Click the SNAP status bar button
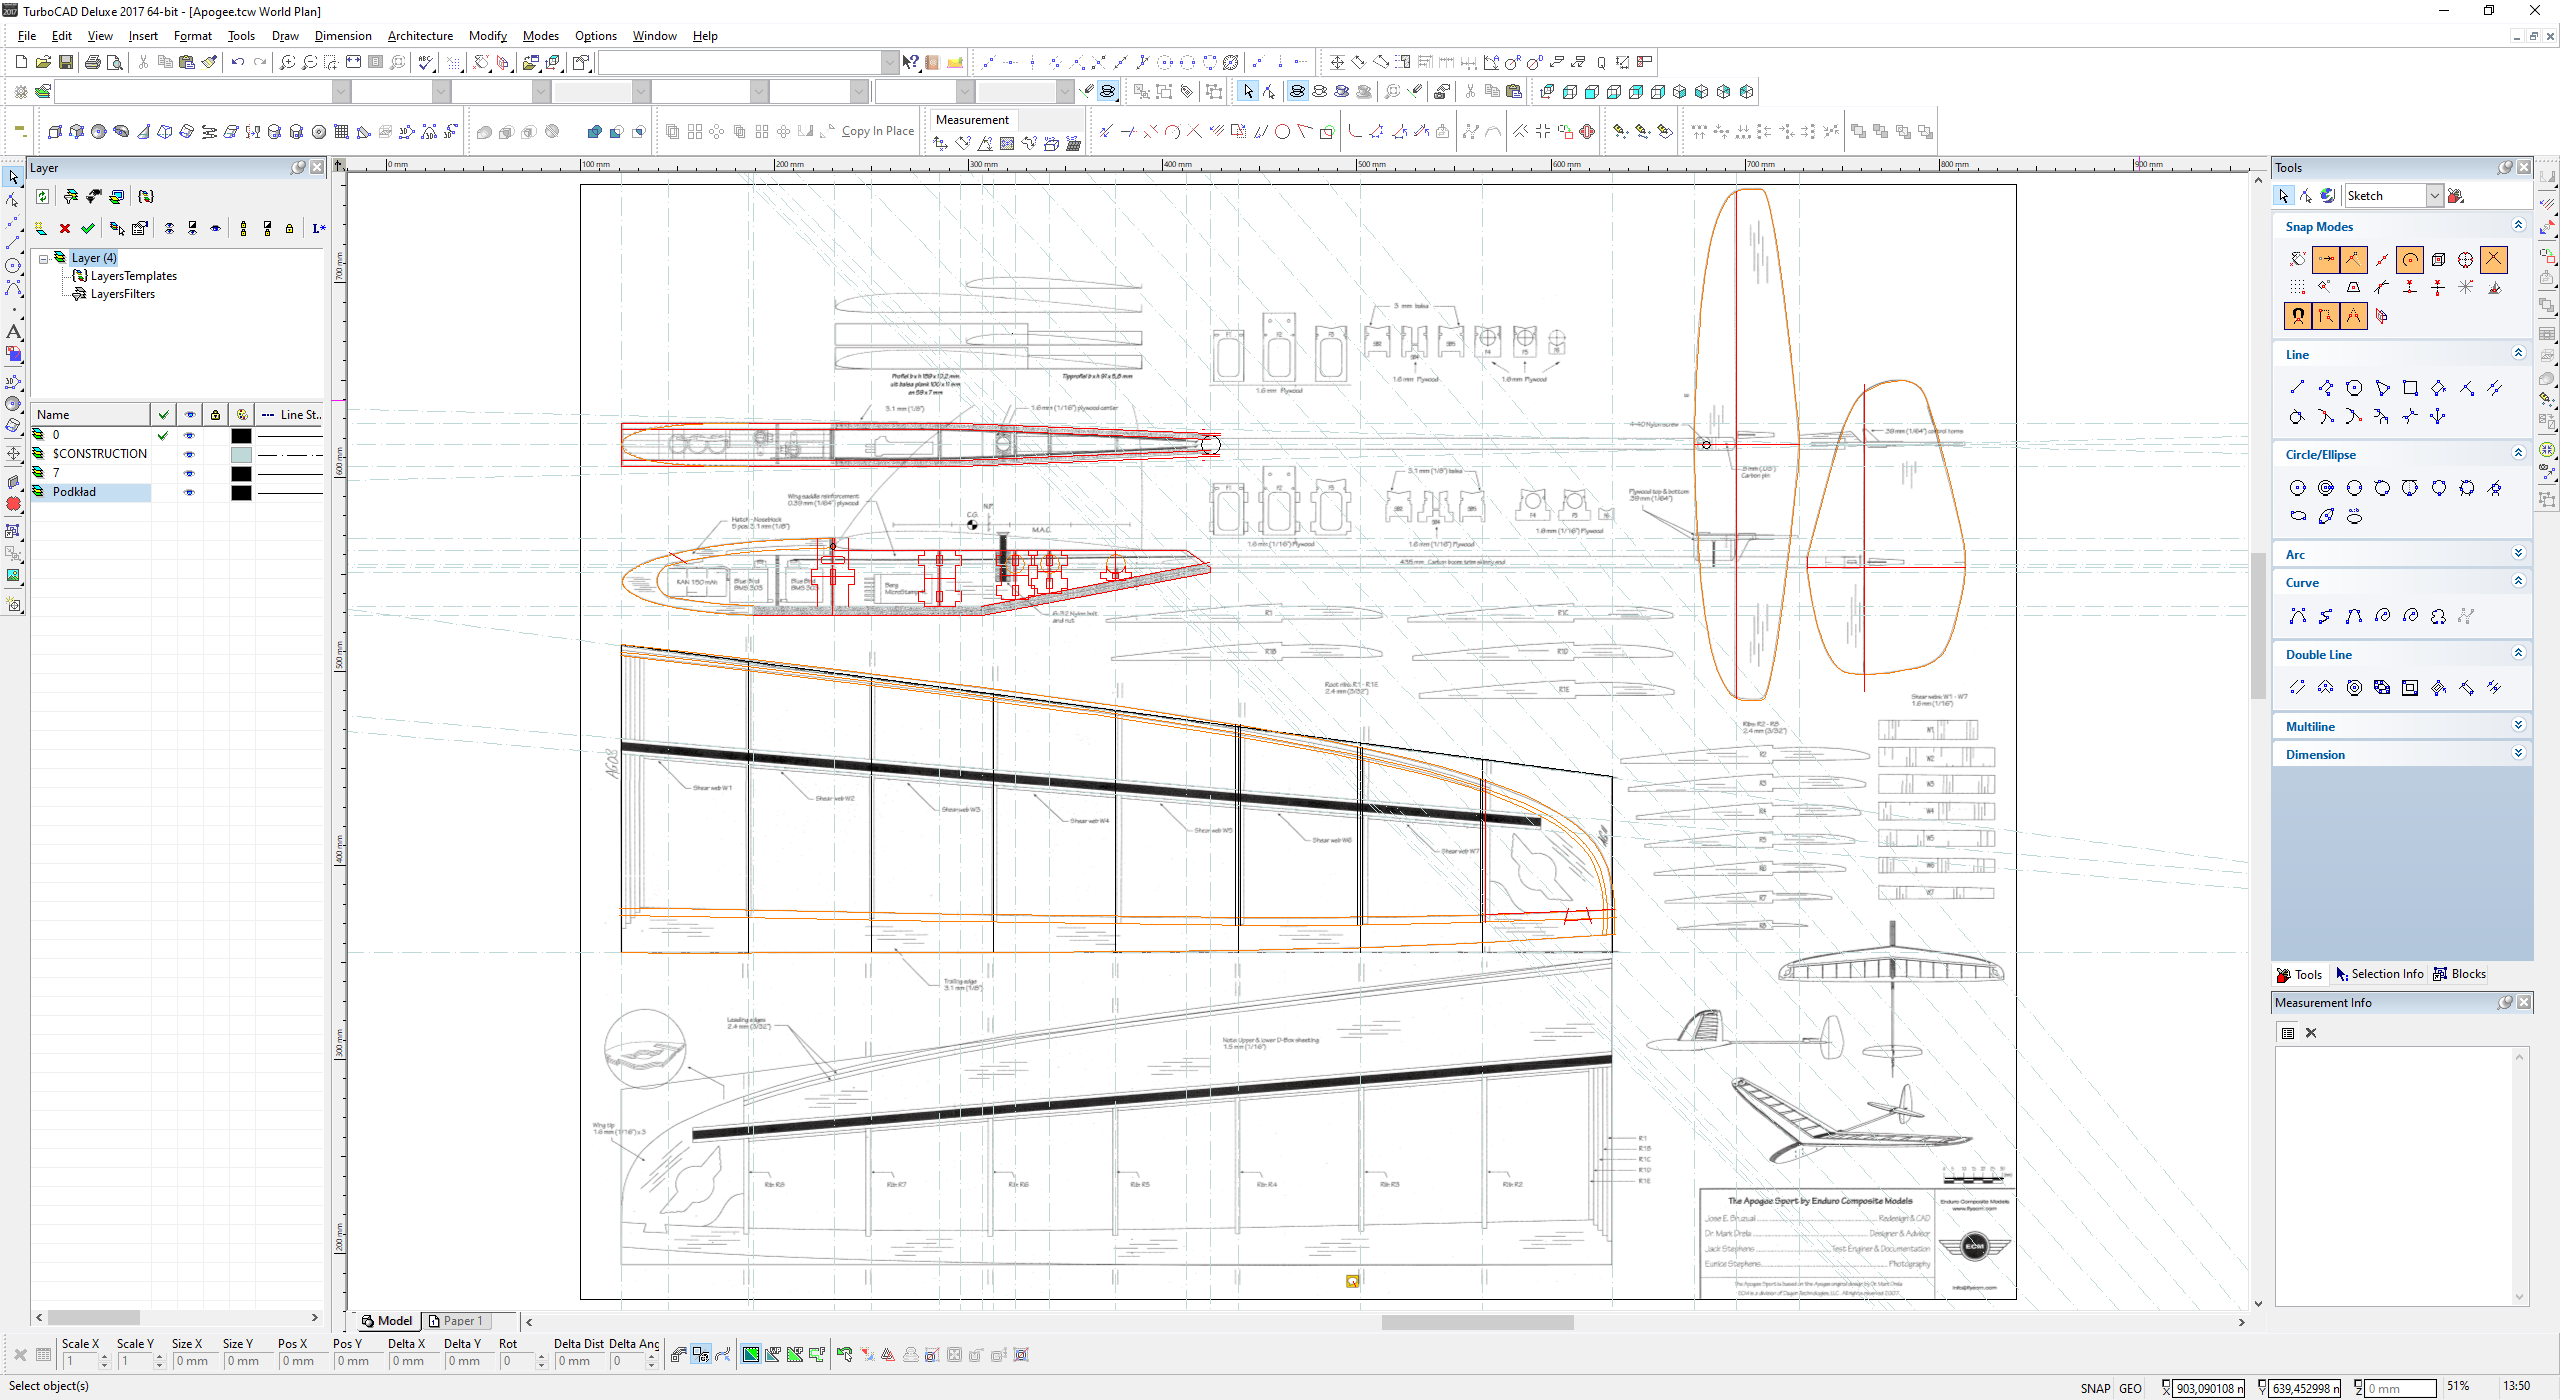This screenshot has height=1400, width=2560. (2095, 1388)
